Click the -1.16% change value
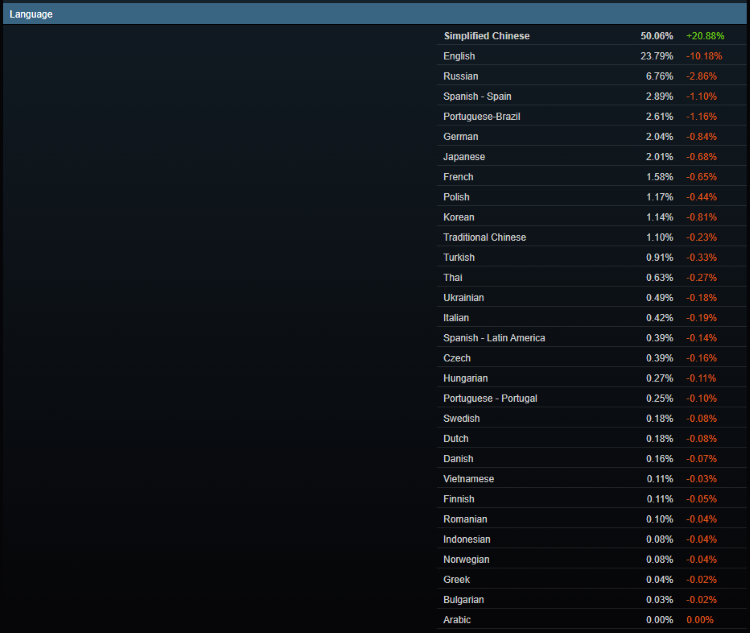Viewport: 750px width, 633px height. (x=702, y=116)
